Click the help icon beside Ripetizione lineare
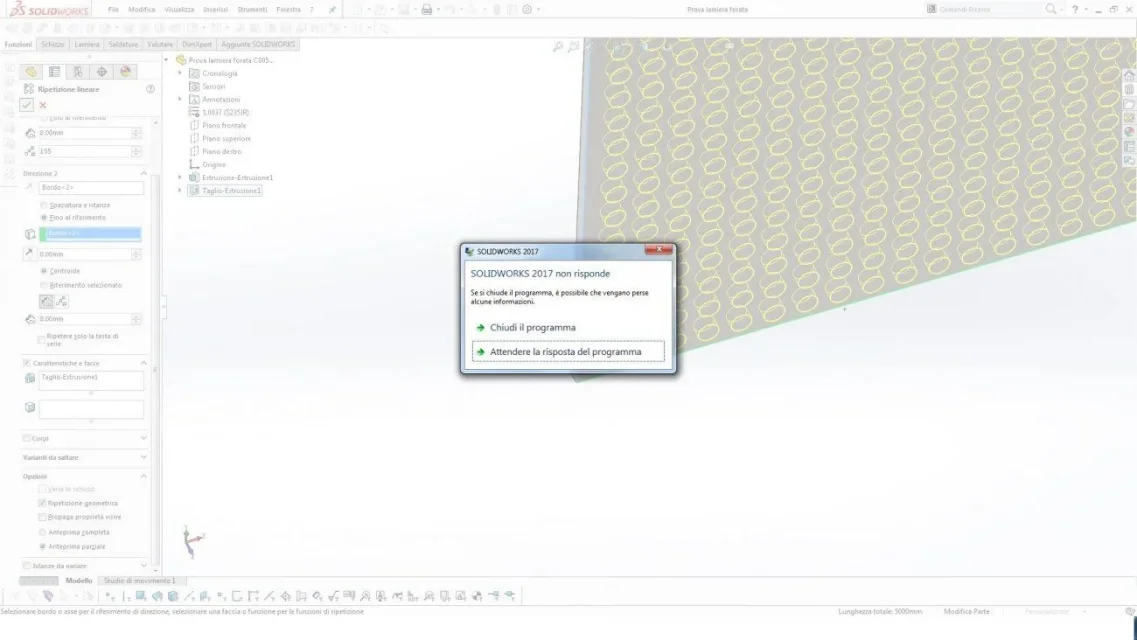 coord(150,89)
